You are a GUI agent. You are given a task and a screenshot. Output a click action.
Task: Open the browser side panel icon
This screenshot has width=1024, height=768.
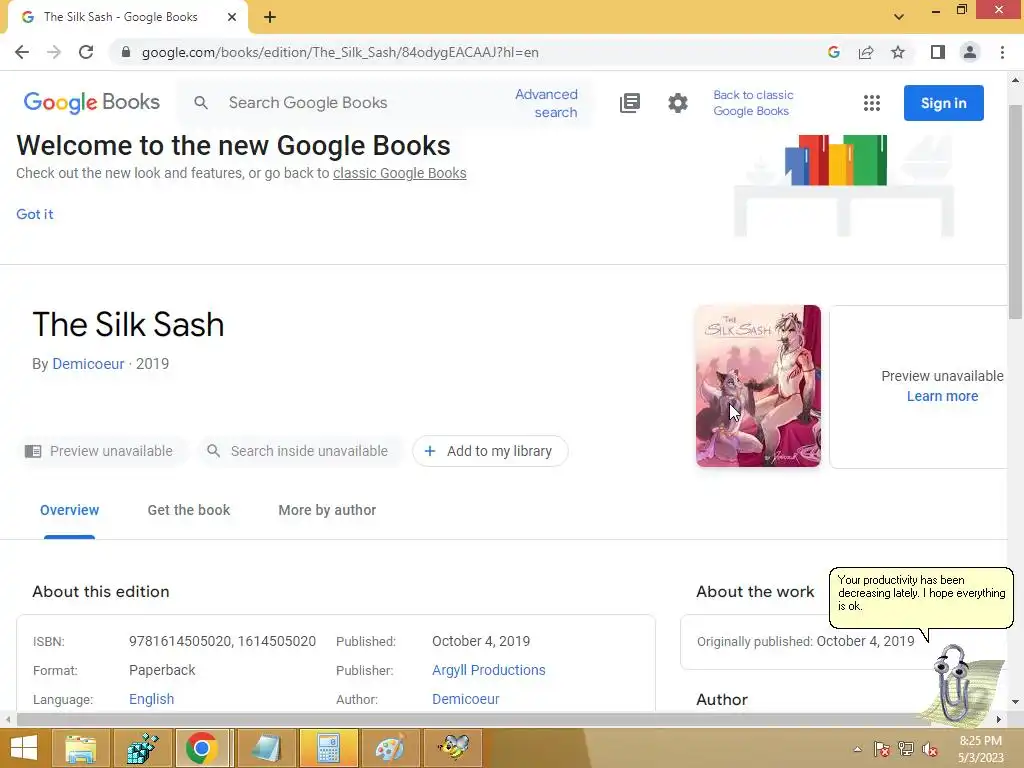938,52
